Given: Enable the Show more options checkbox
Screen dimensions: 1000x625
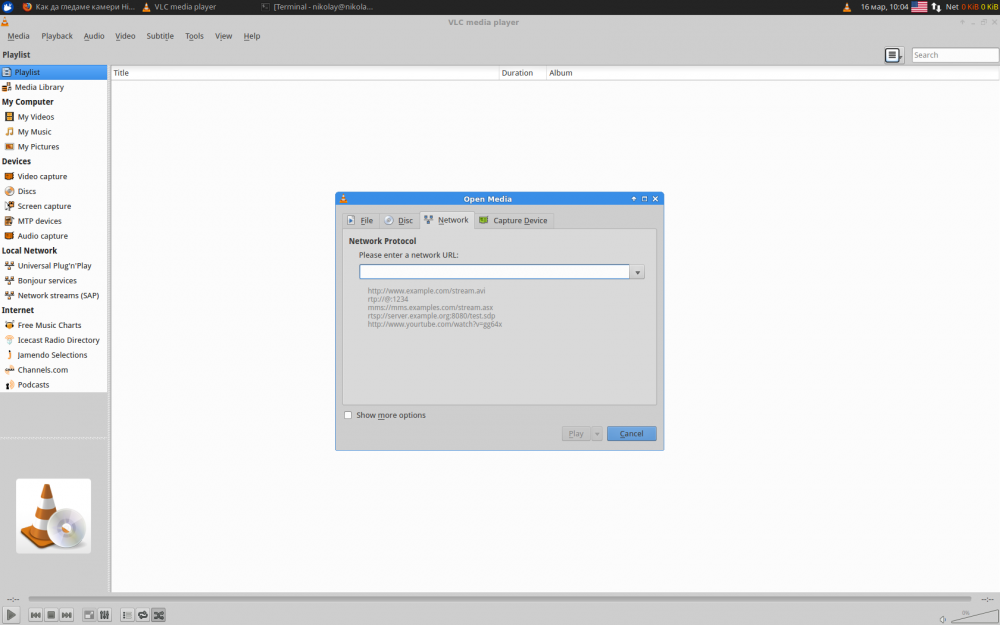Looking at the screenshot, I should tap(348, 415).
